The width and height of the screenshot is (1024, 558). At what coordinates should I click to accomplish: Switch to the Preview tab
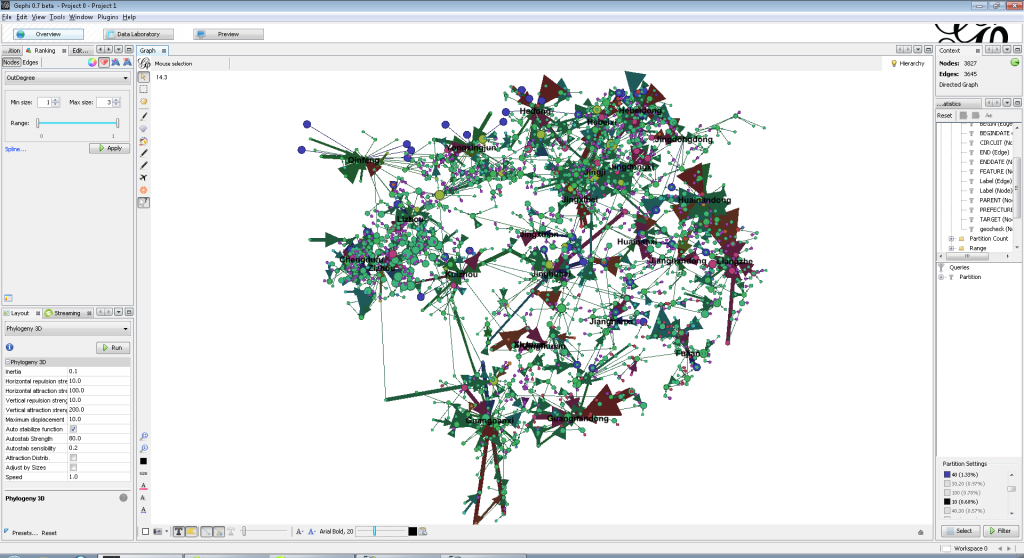point(229,34)
